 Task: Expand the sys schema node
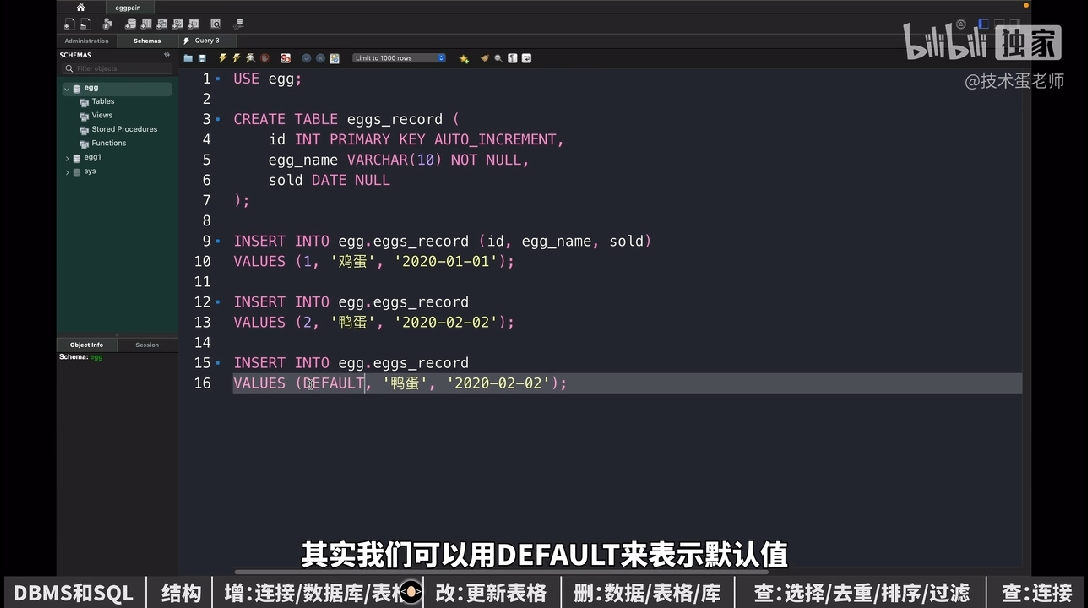[x=67, y=172]
